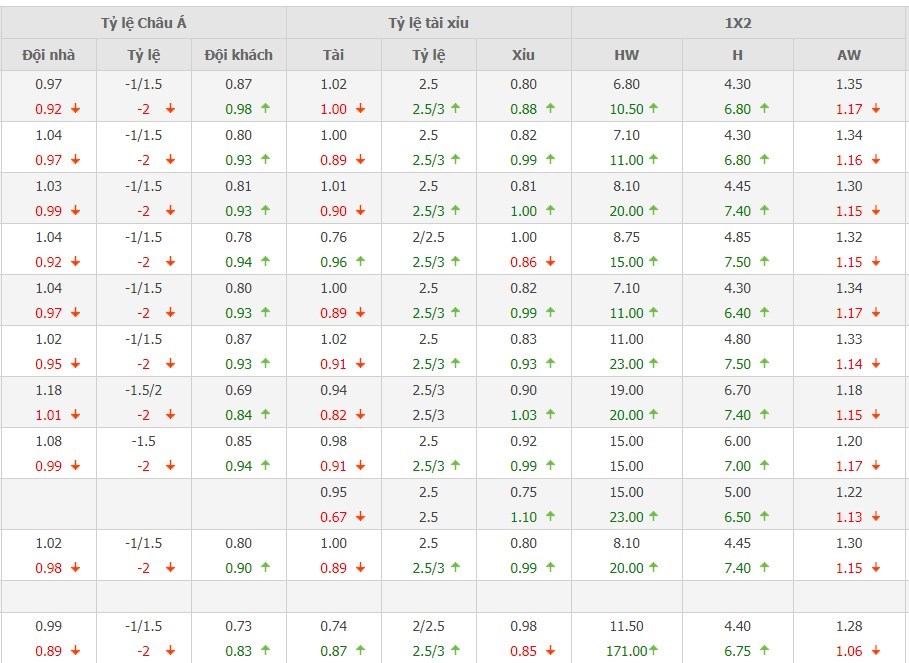Click the AW column header
Image resolution: width=909 pixels, height=663 pixels.
tap(849, 55)
